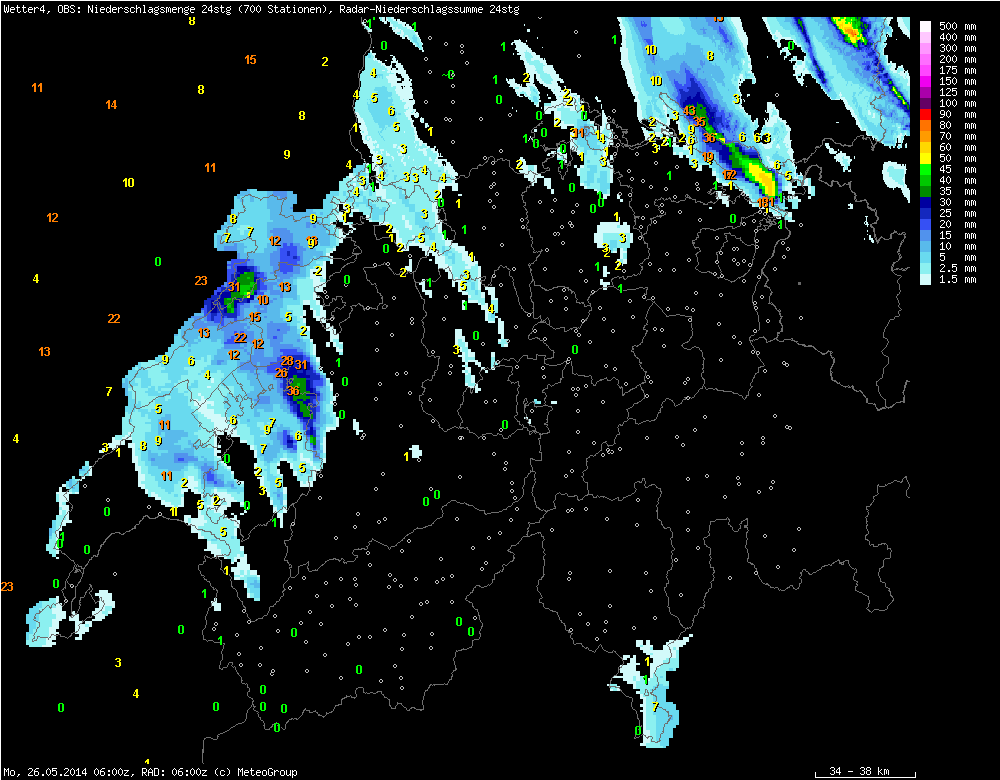Pick the dark blue 30 mm legend swatch
The image size is (1000, 780).
[x=926, y=202]
